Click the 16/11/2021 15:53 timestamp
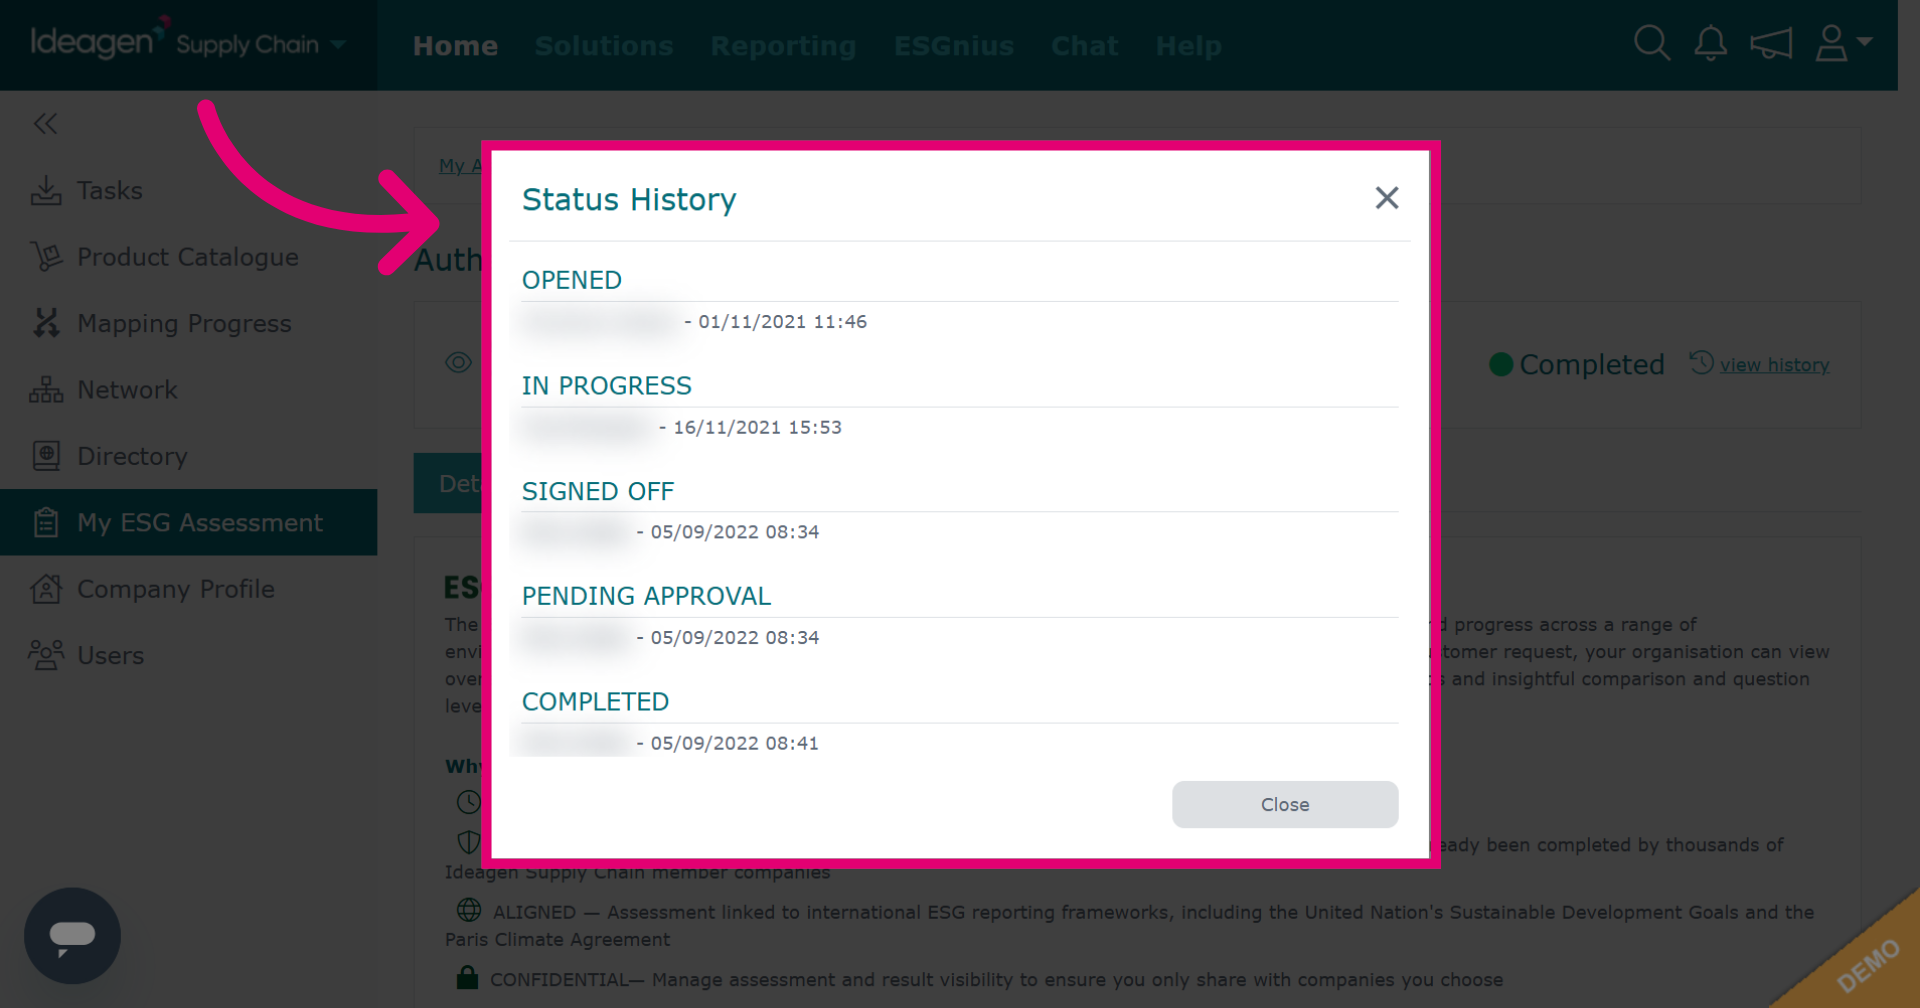This screenshot has height=1008, width=1920. pyautogui.click(x=757, y=427)
